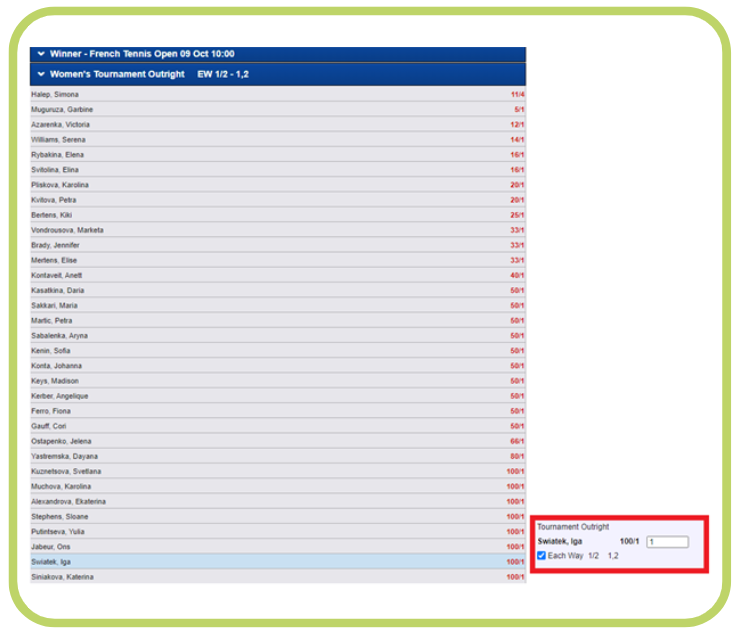Choose Sabalenka, Aryna odds 50/1

point(517,336)
